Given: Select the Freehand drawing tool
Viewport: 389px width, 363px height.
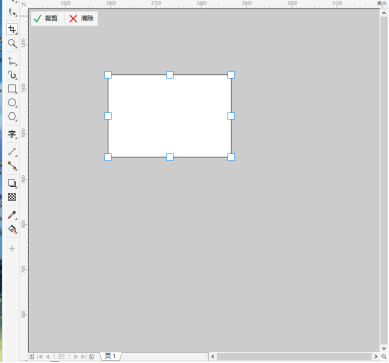Looking at the screenshot, I should 12,61.
